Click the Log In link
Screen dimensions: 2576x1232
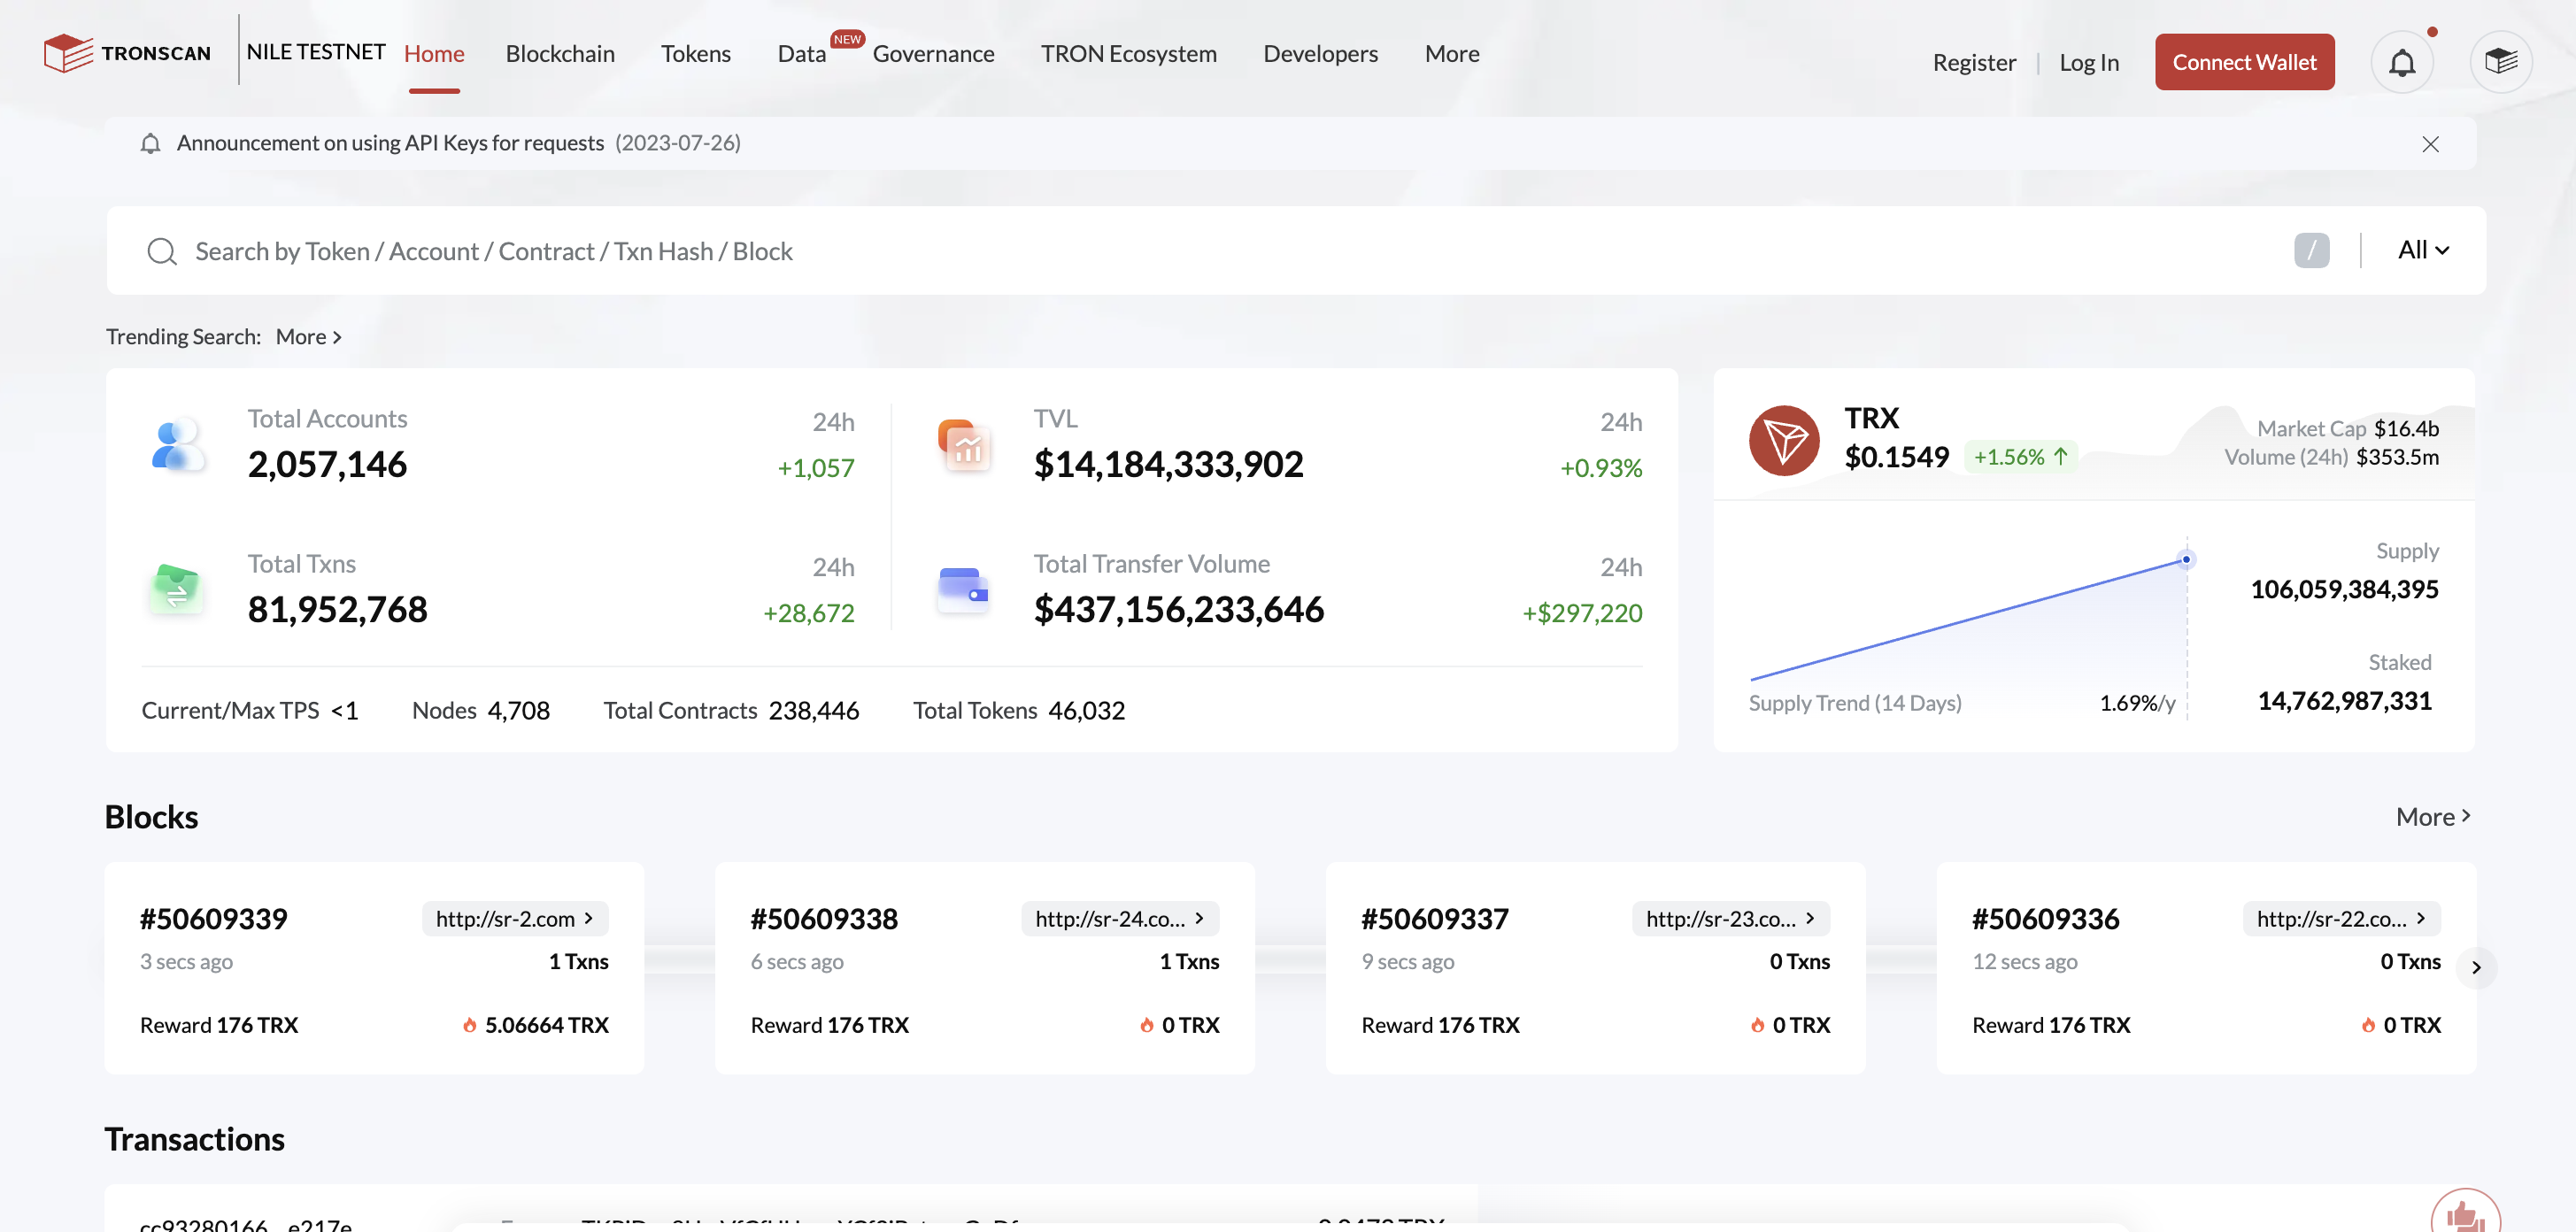click(2088, 63)
